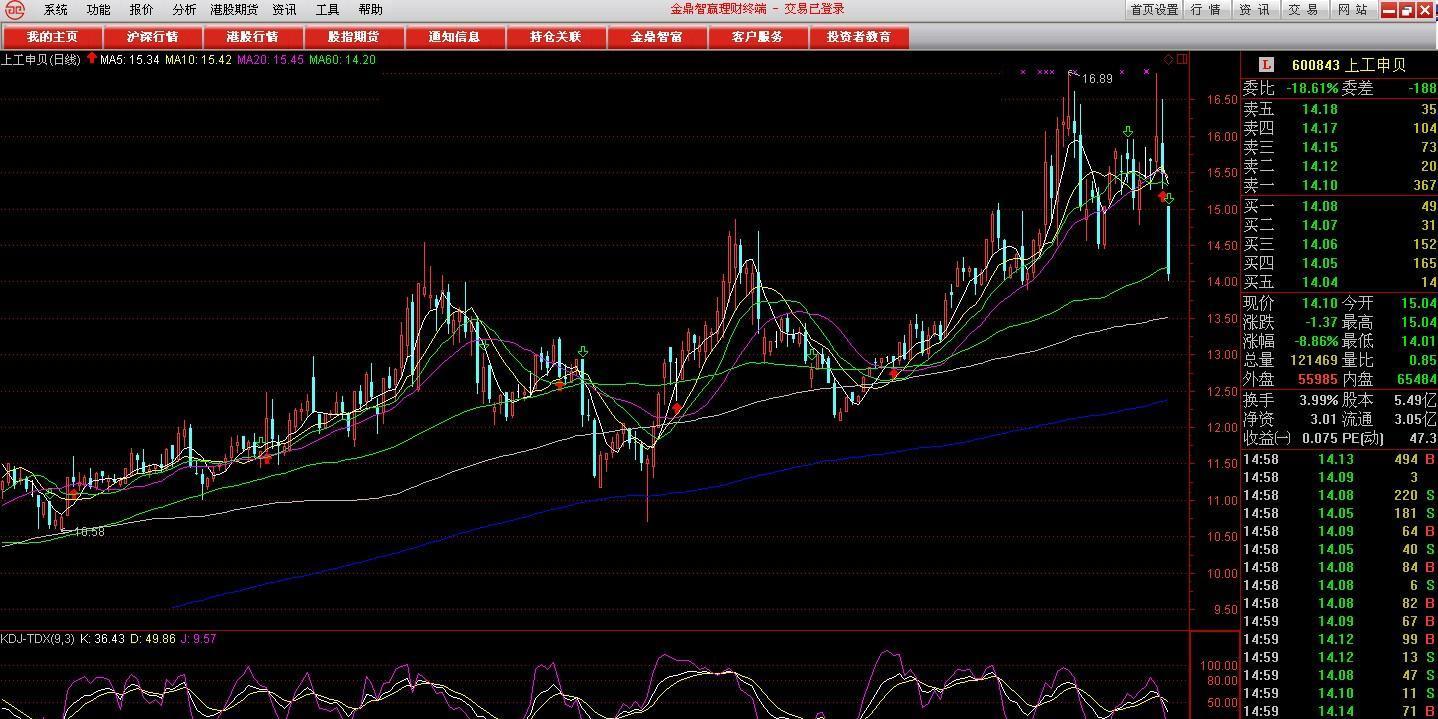
Task: Click the MA20: 15.45 indicator label
Action: (270, 59)
